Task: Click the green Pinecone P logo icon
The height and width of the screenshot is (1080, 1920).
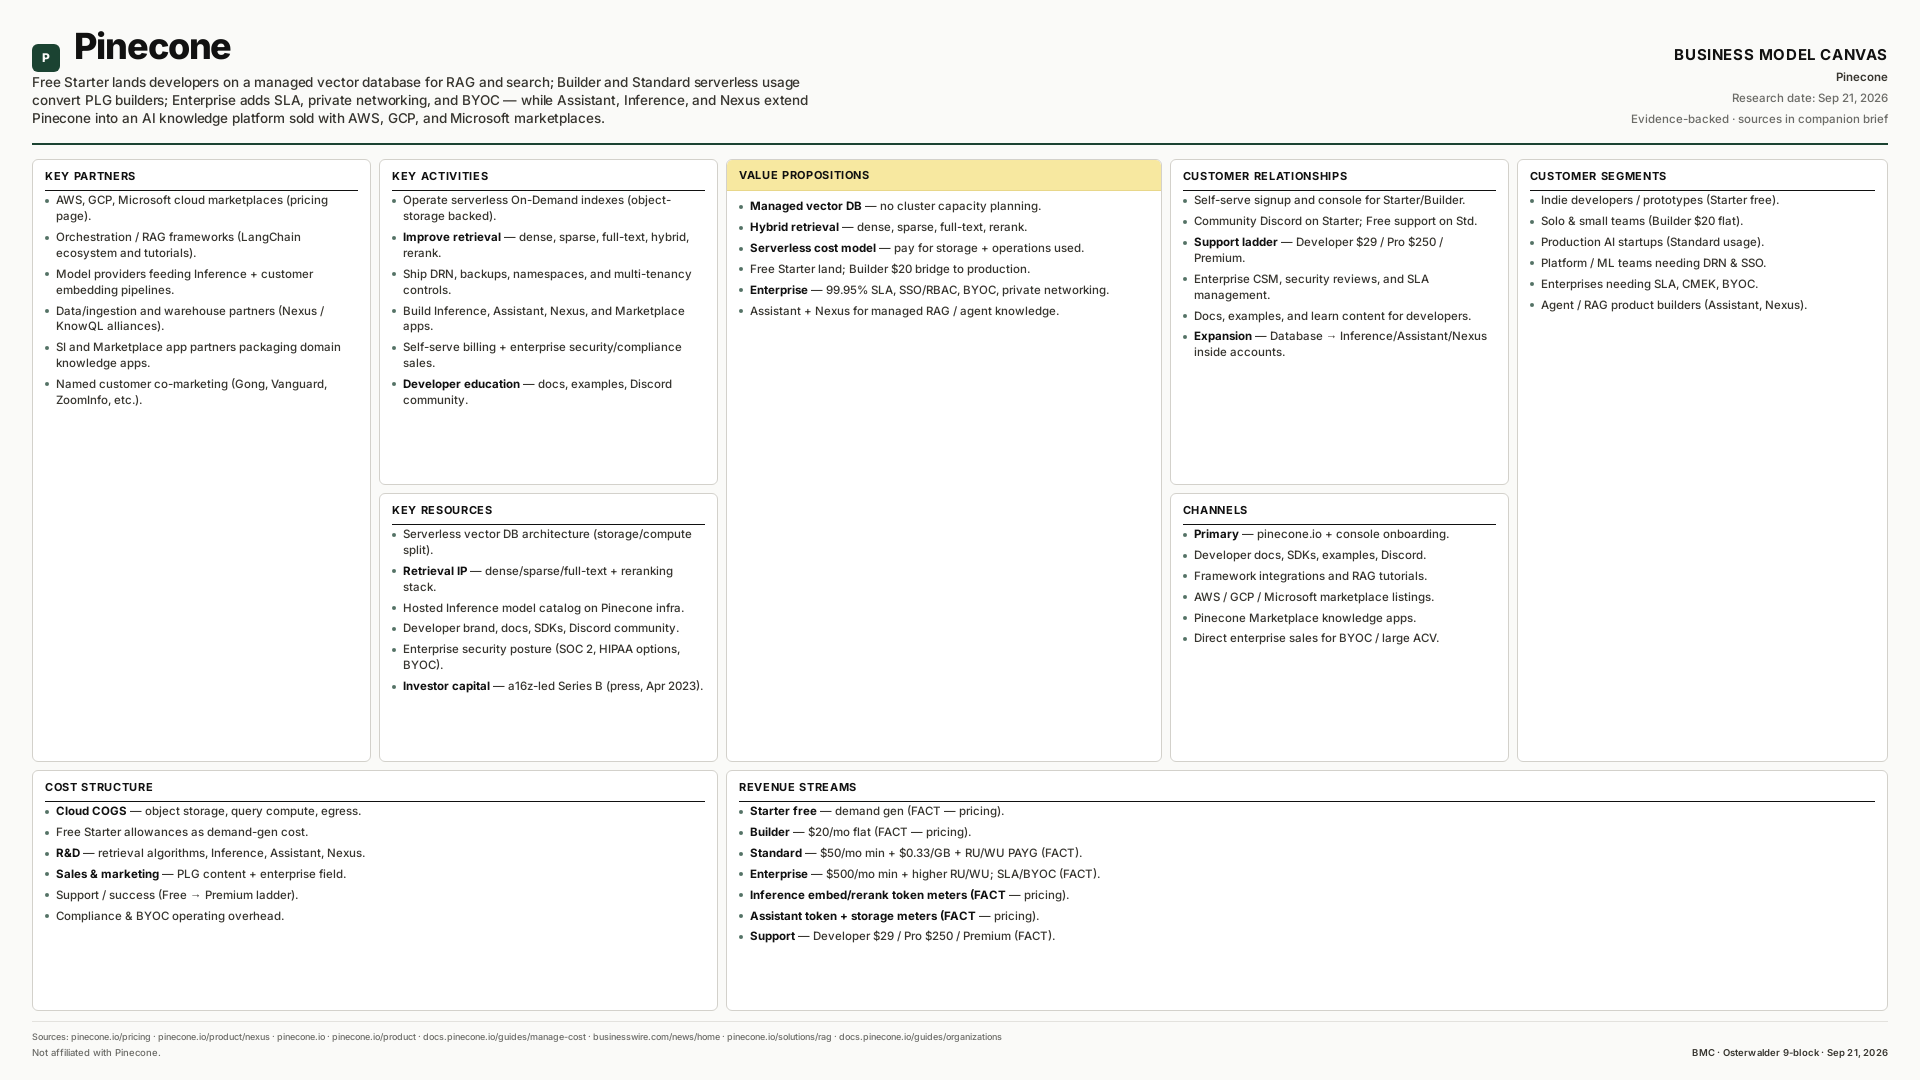Action: (46, 58)
